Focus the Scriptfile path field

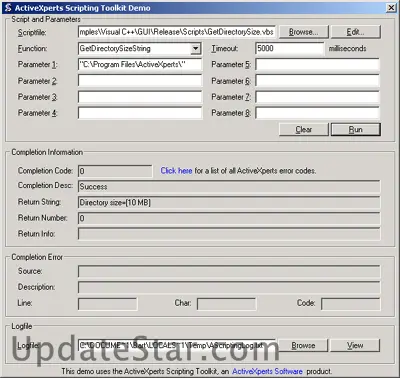177,32
